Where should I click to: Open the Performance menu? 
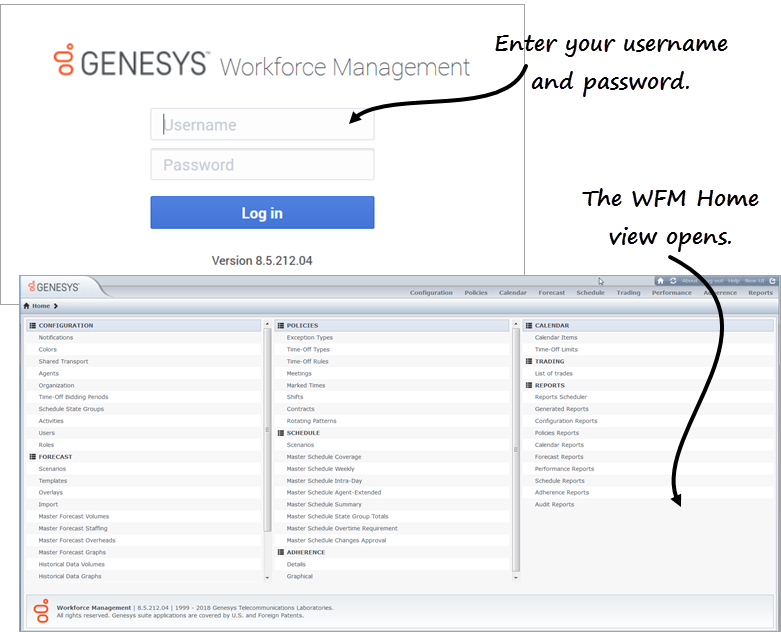(x=671, y=293)
